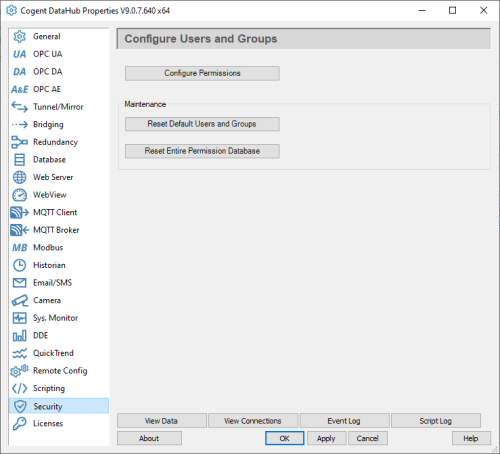Click the Licenses key icon
The image size is (500, 454).
pyautogui.click(x=19, y=423)
